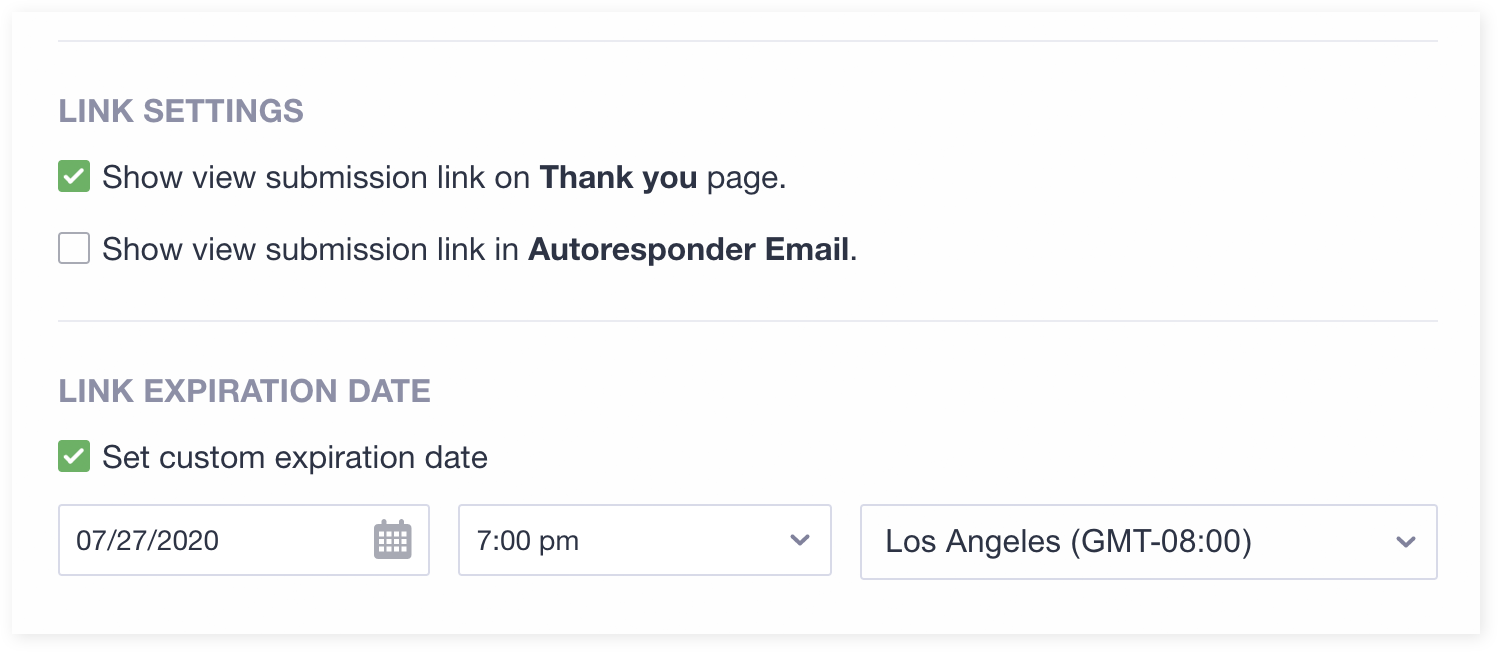Image resolution: width=1498 pixels, height=652 pixels.
Task: Expand the Los Angeles timezone dropdown
Action: pyautogui.click(x=1148, y=542)
